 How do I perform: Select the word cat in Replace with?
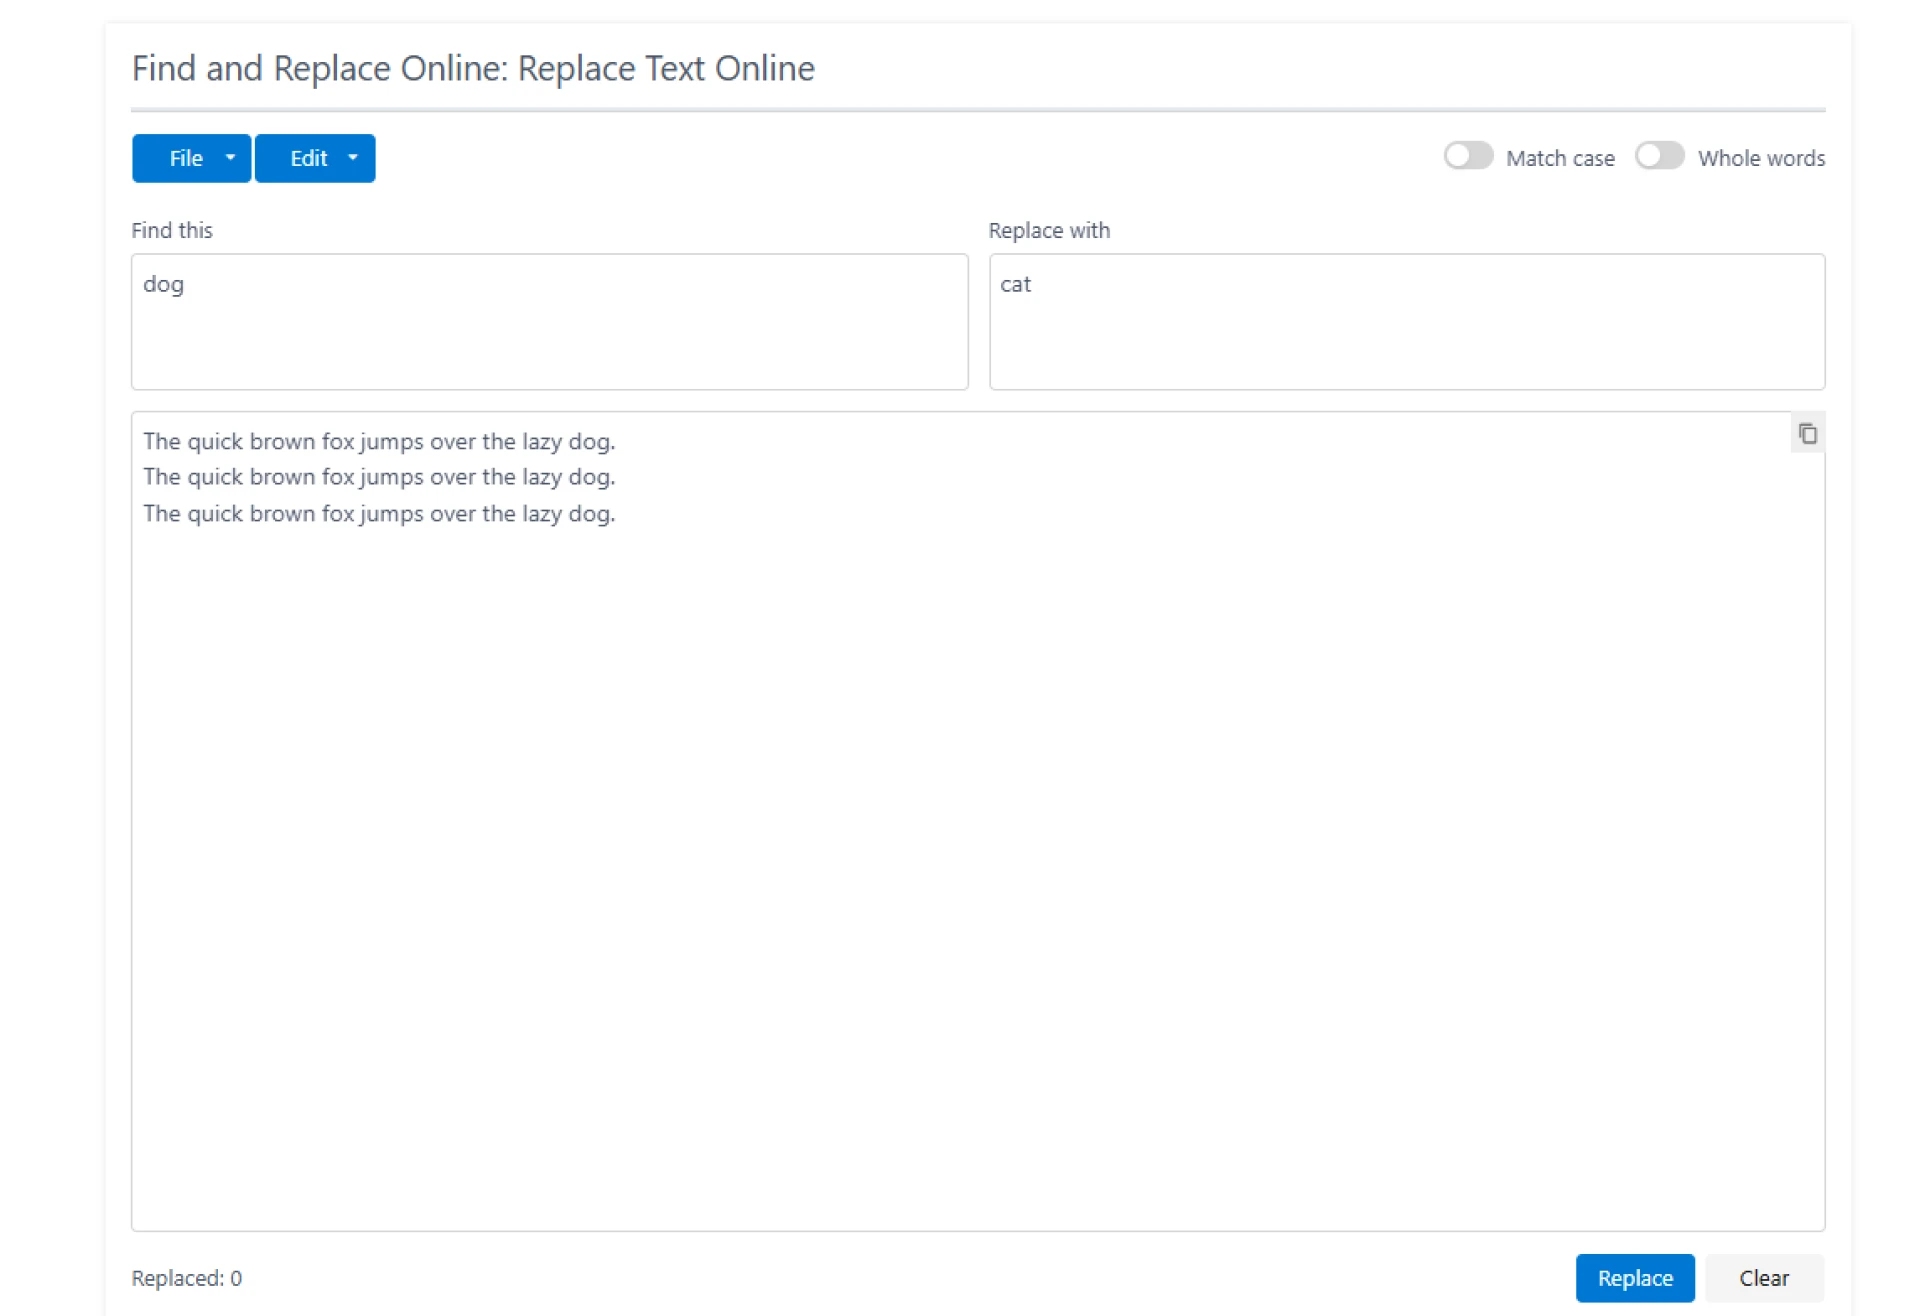coord(1016,284)
